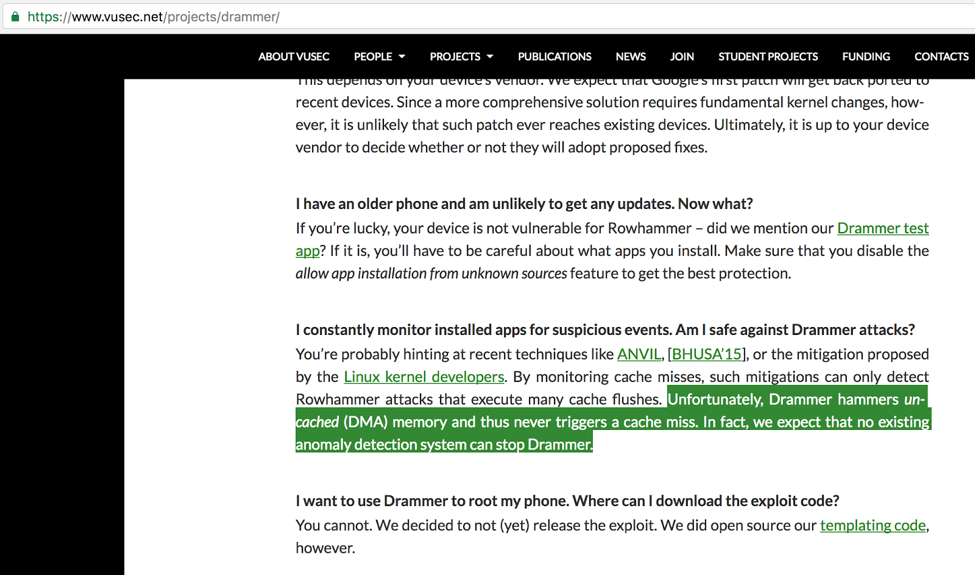Follow the Linux kernel developers link
The height and width of the screenshot is (575, 975).
423,377
